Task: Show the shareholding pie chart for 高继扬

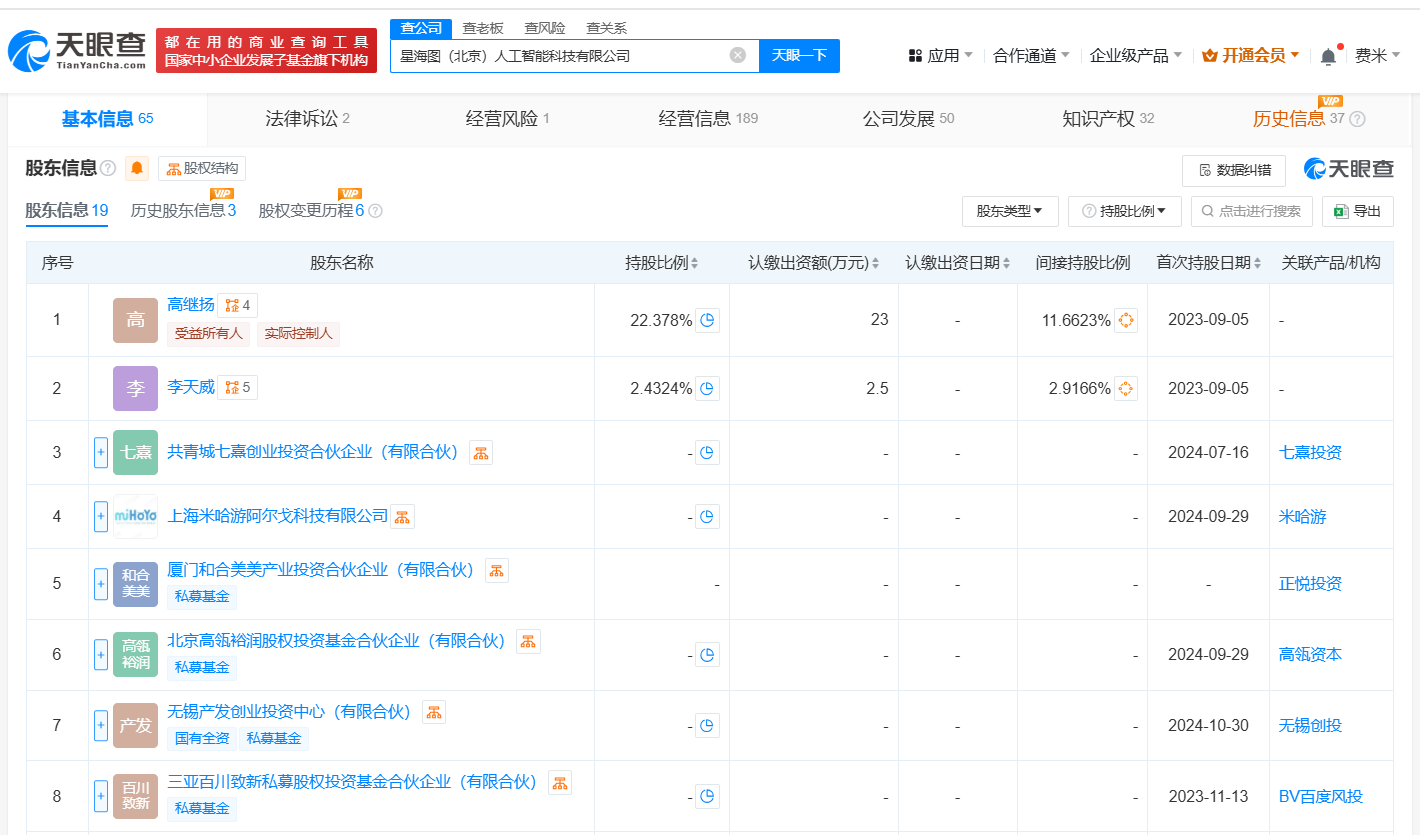Action: tap(707, 320)
